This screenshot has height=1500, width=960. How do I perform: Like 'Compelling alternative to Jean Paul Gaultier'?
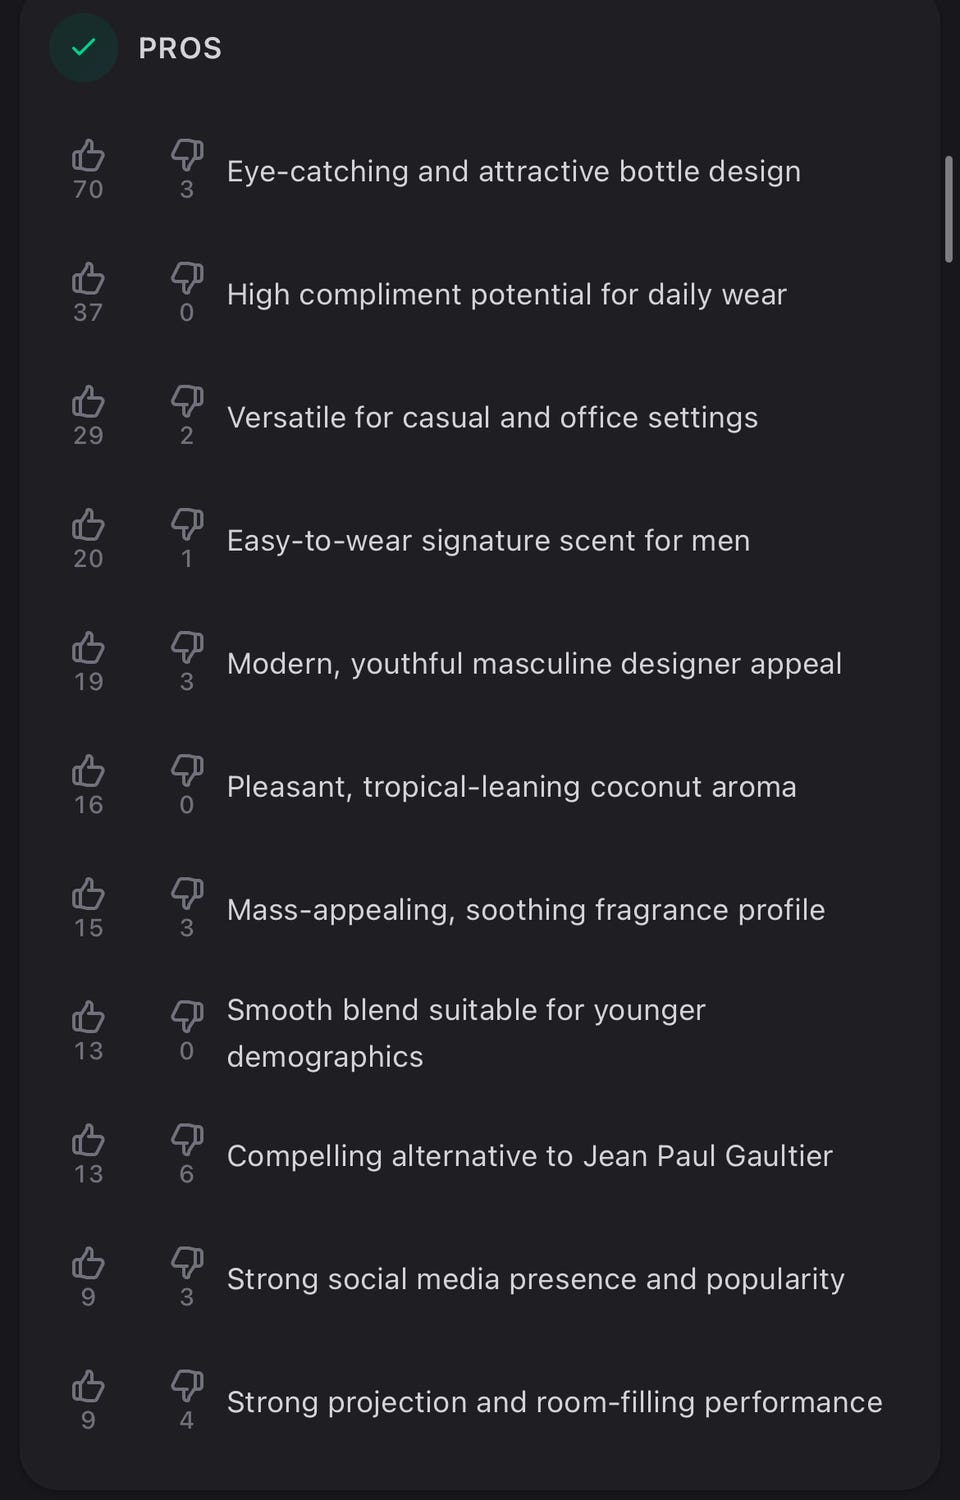point(88,1140)
